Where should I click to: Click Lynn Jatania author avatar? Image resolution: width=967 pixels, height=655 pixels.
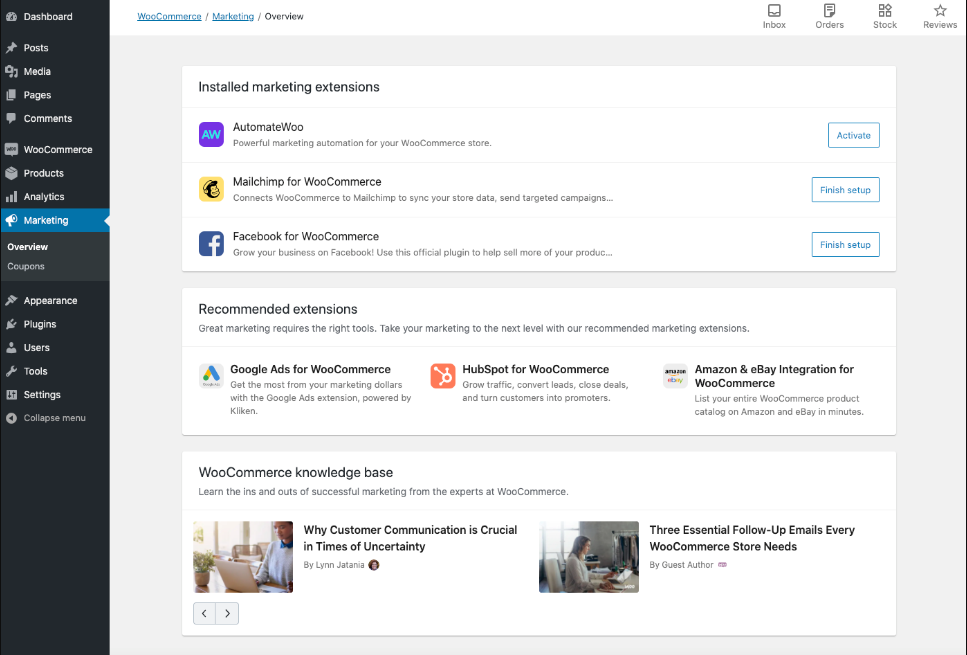coord(374,565)
